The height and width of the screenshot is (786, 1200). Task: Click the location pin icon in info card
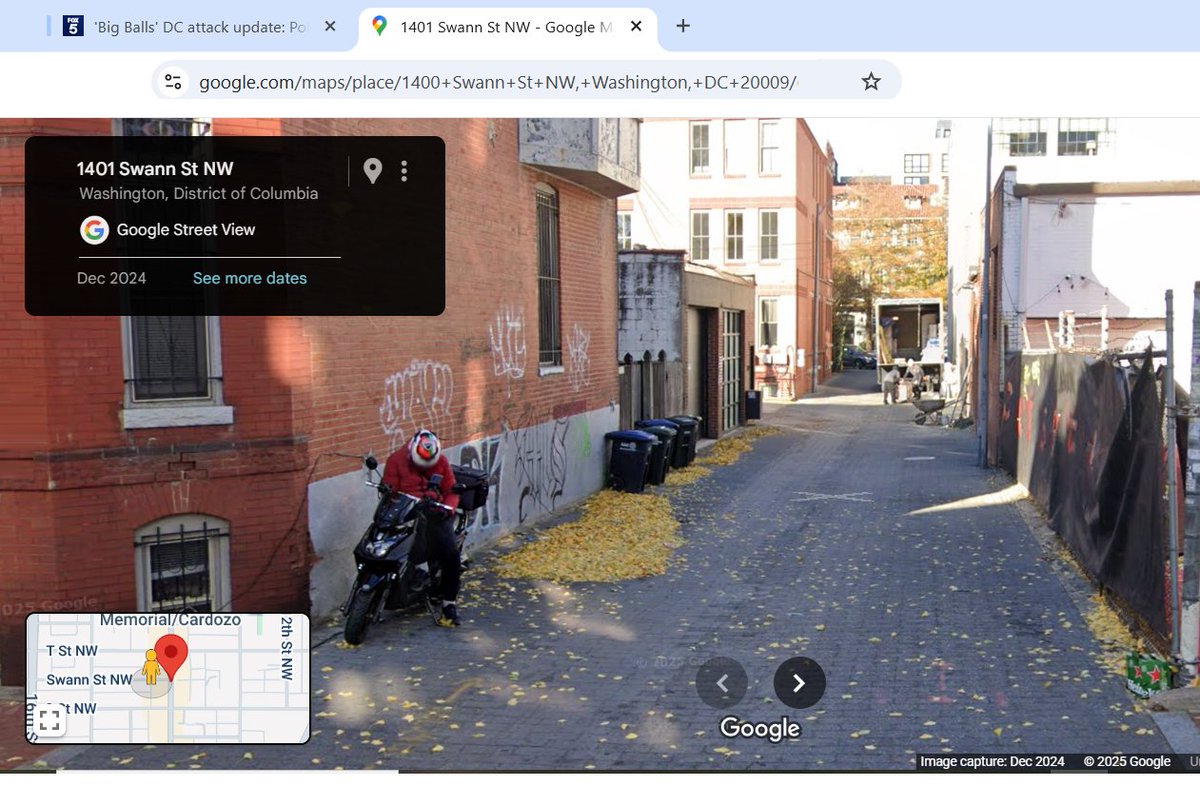click(372, 171)
